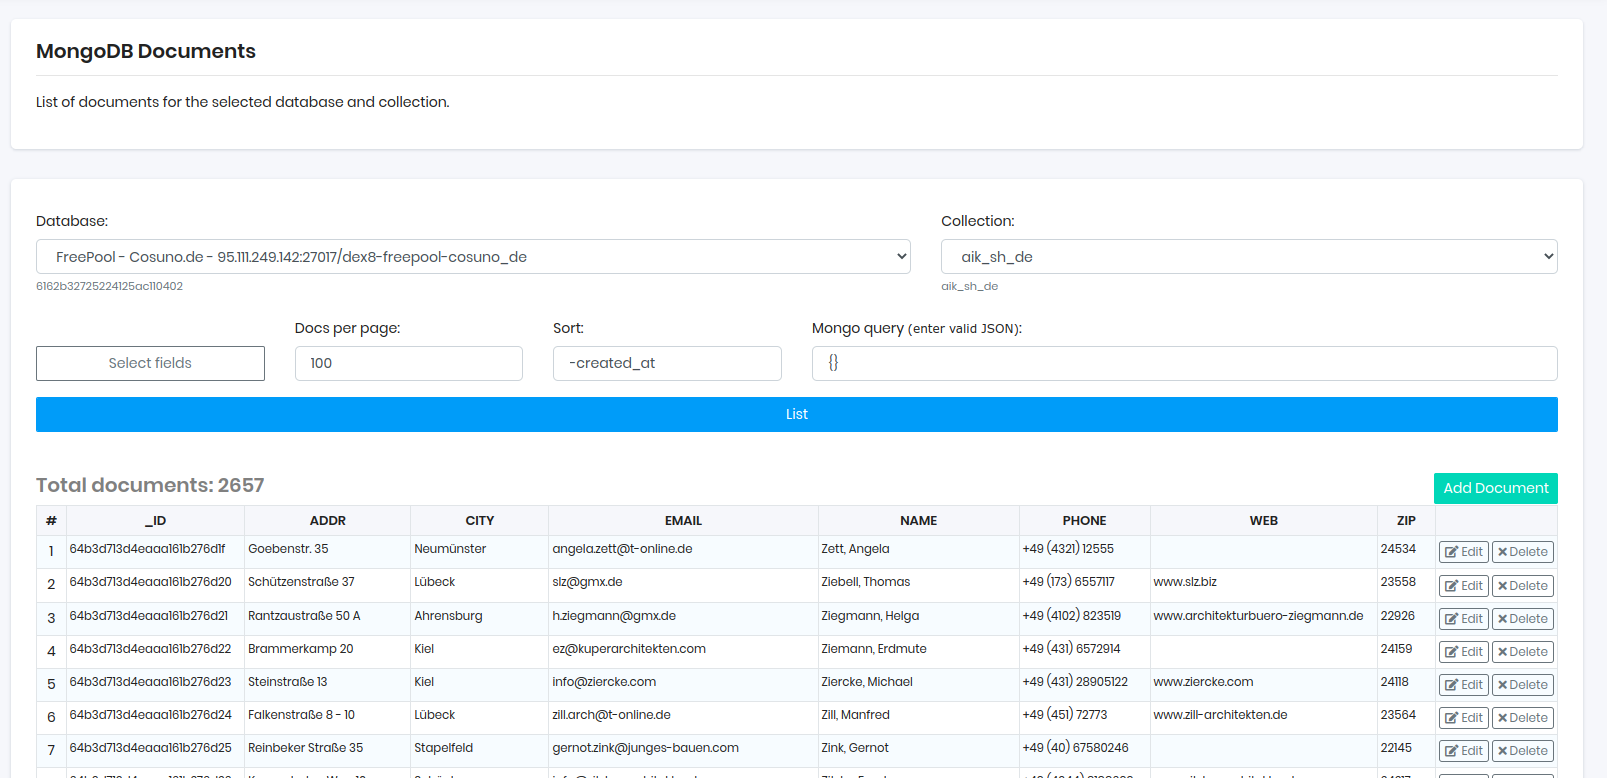Viewport: 1607px width, 778px height.
Task: Select email slz@gmx.de
Action: [x=587, y=582]
